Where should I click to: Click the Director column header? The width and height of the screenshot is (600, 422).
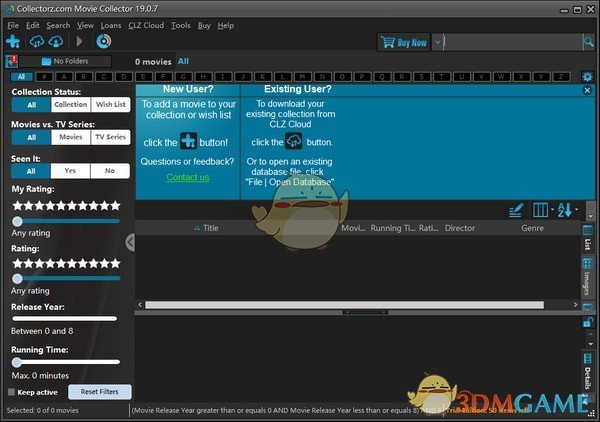460,228
